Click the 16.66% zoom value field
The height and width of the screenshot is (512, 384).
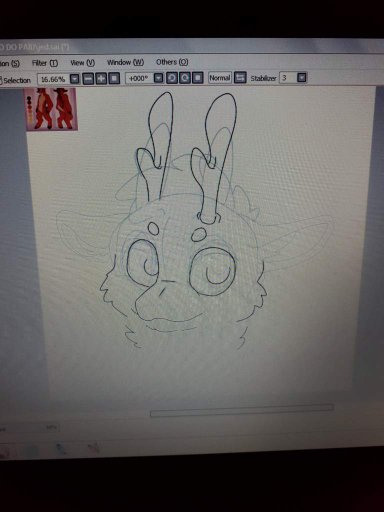pyautogui.click(x=54, y=79)
